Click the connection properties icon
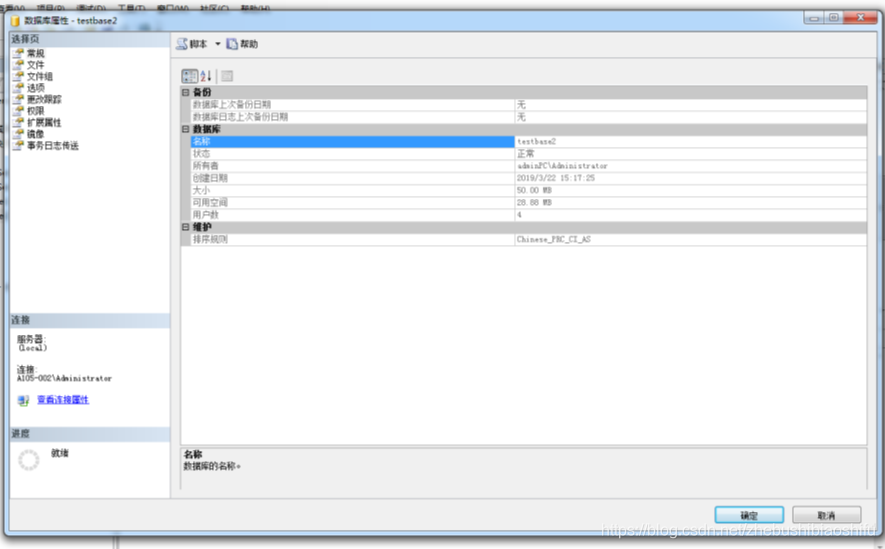Viewport: 885px width, 549px height. [23, 400]
